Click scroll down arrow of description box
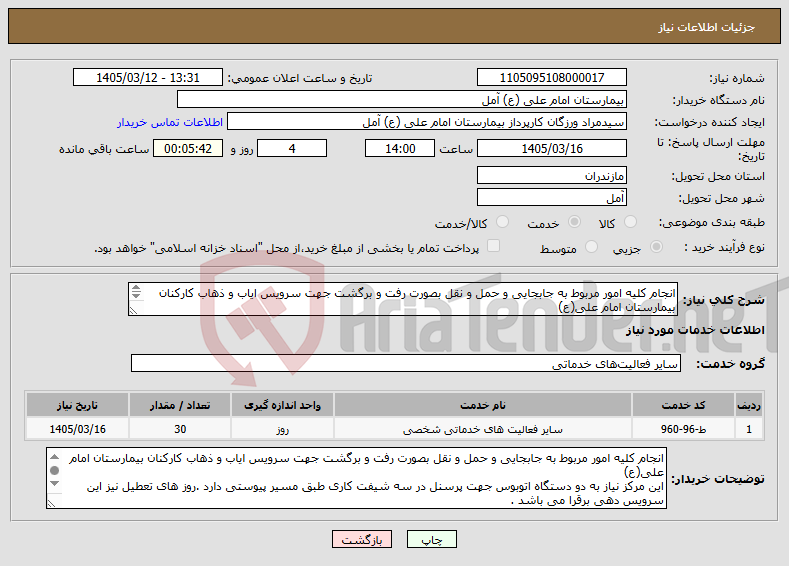Screen dimensions: 789x566 tap(136, 295)
